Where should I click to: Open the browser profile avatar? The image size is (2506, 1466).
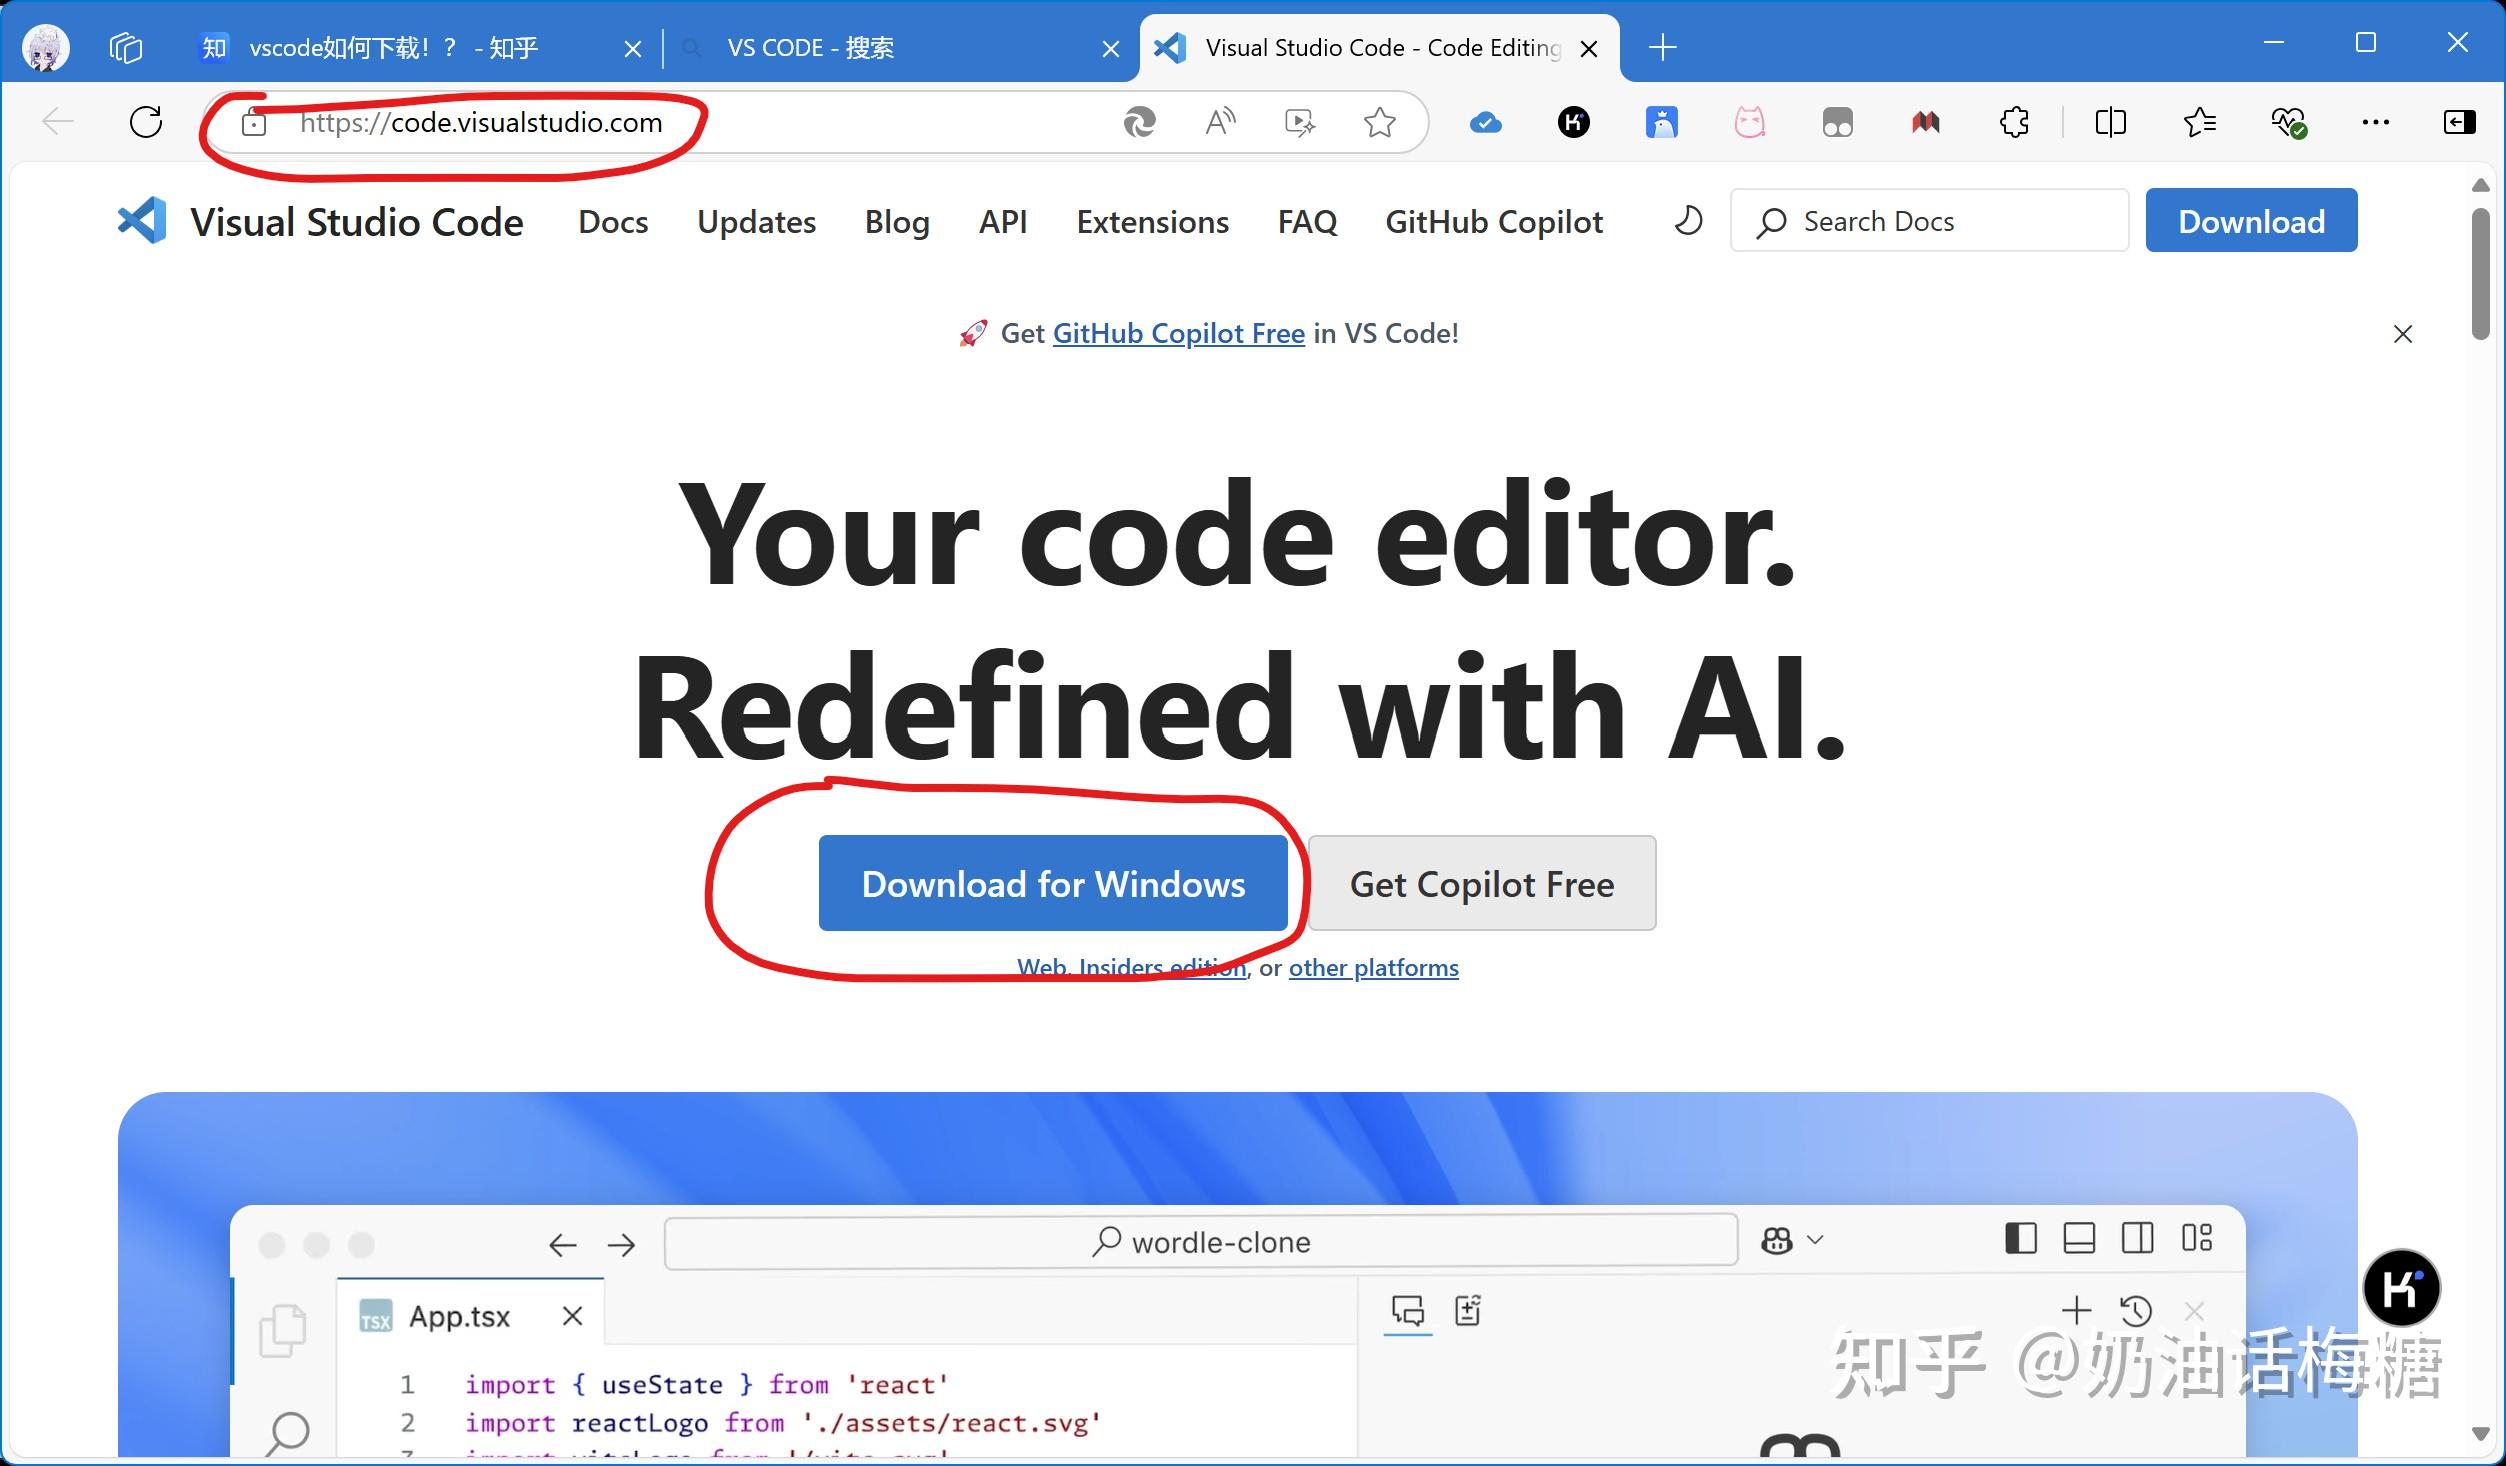[x=46, y=47]
